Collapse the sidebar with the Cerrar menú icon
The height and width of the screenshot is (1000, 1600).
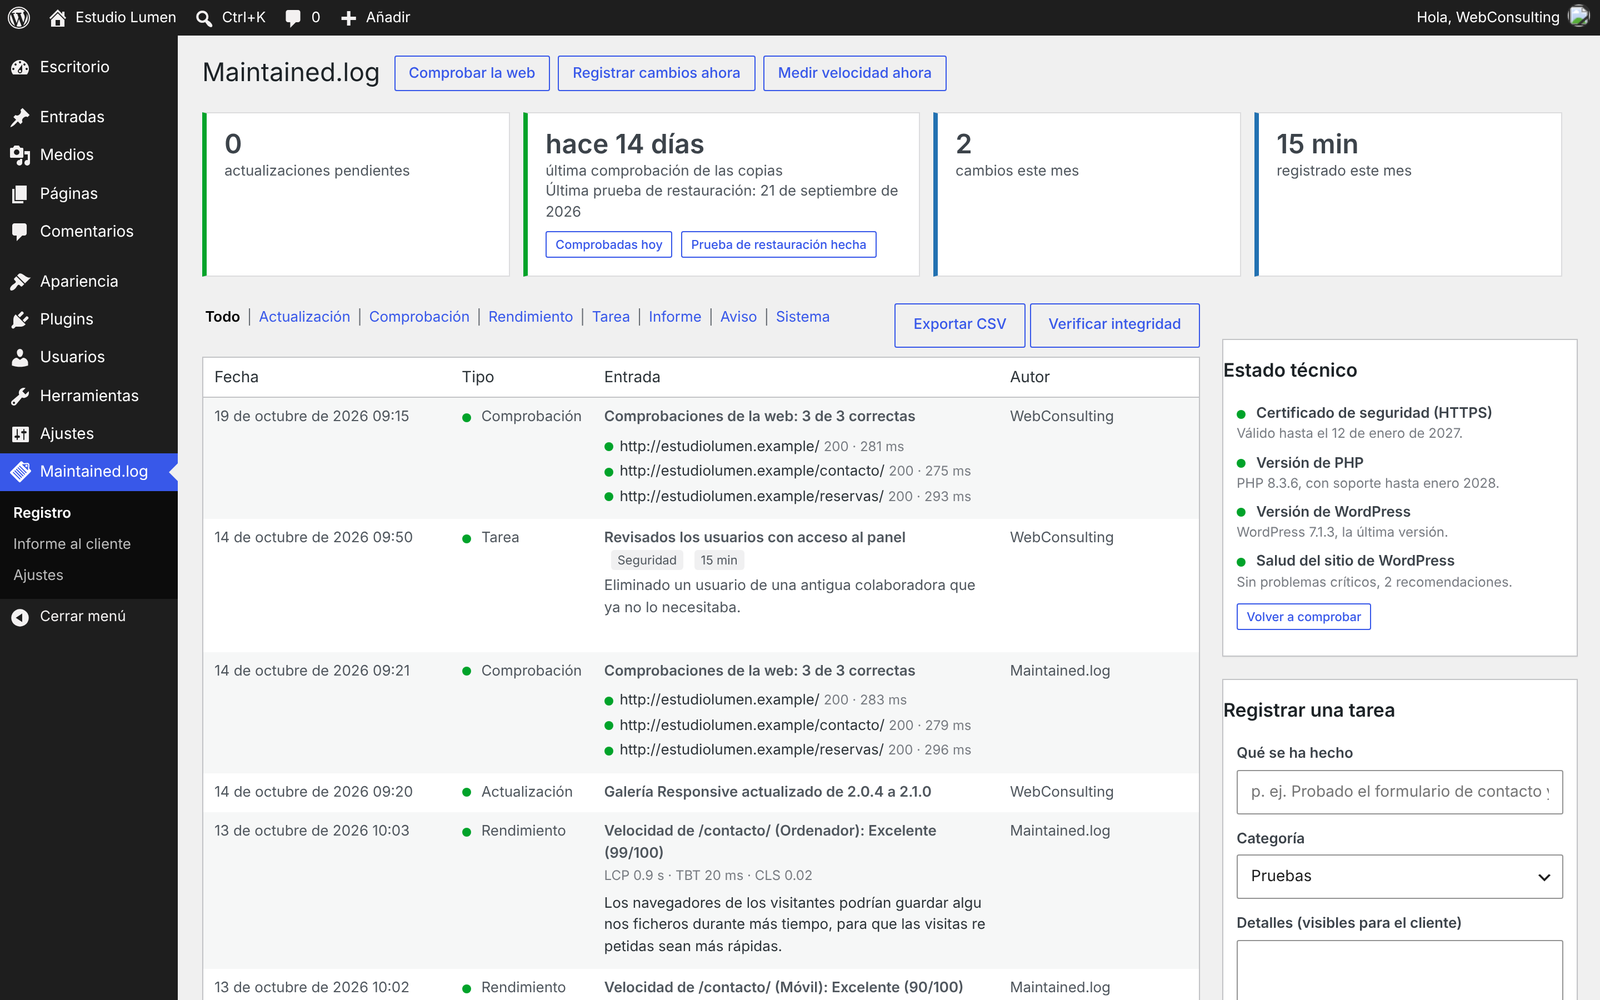[x=20, y=617]
